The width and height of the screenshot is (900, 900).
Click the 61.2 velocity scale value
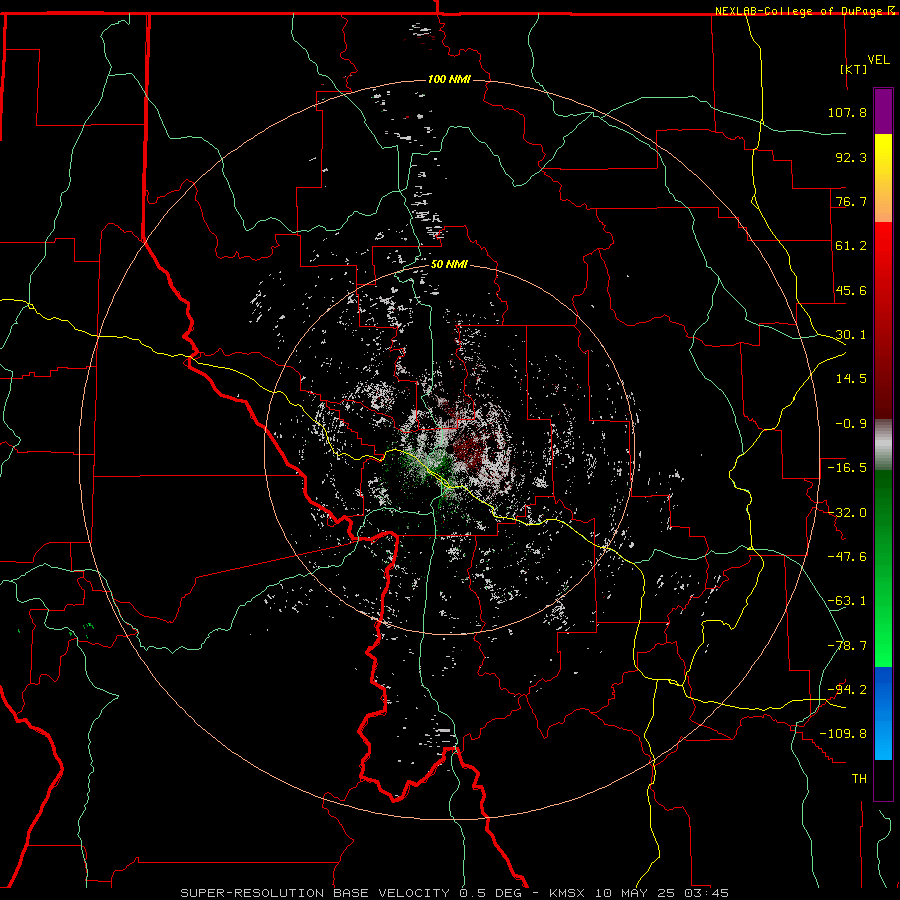coord(851,246)
